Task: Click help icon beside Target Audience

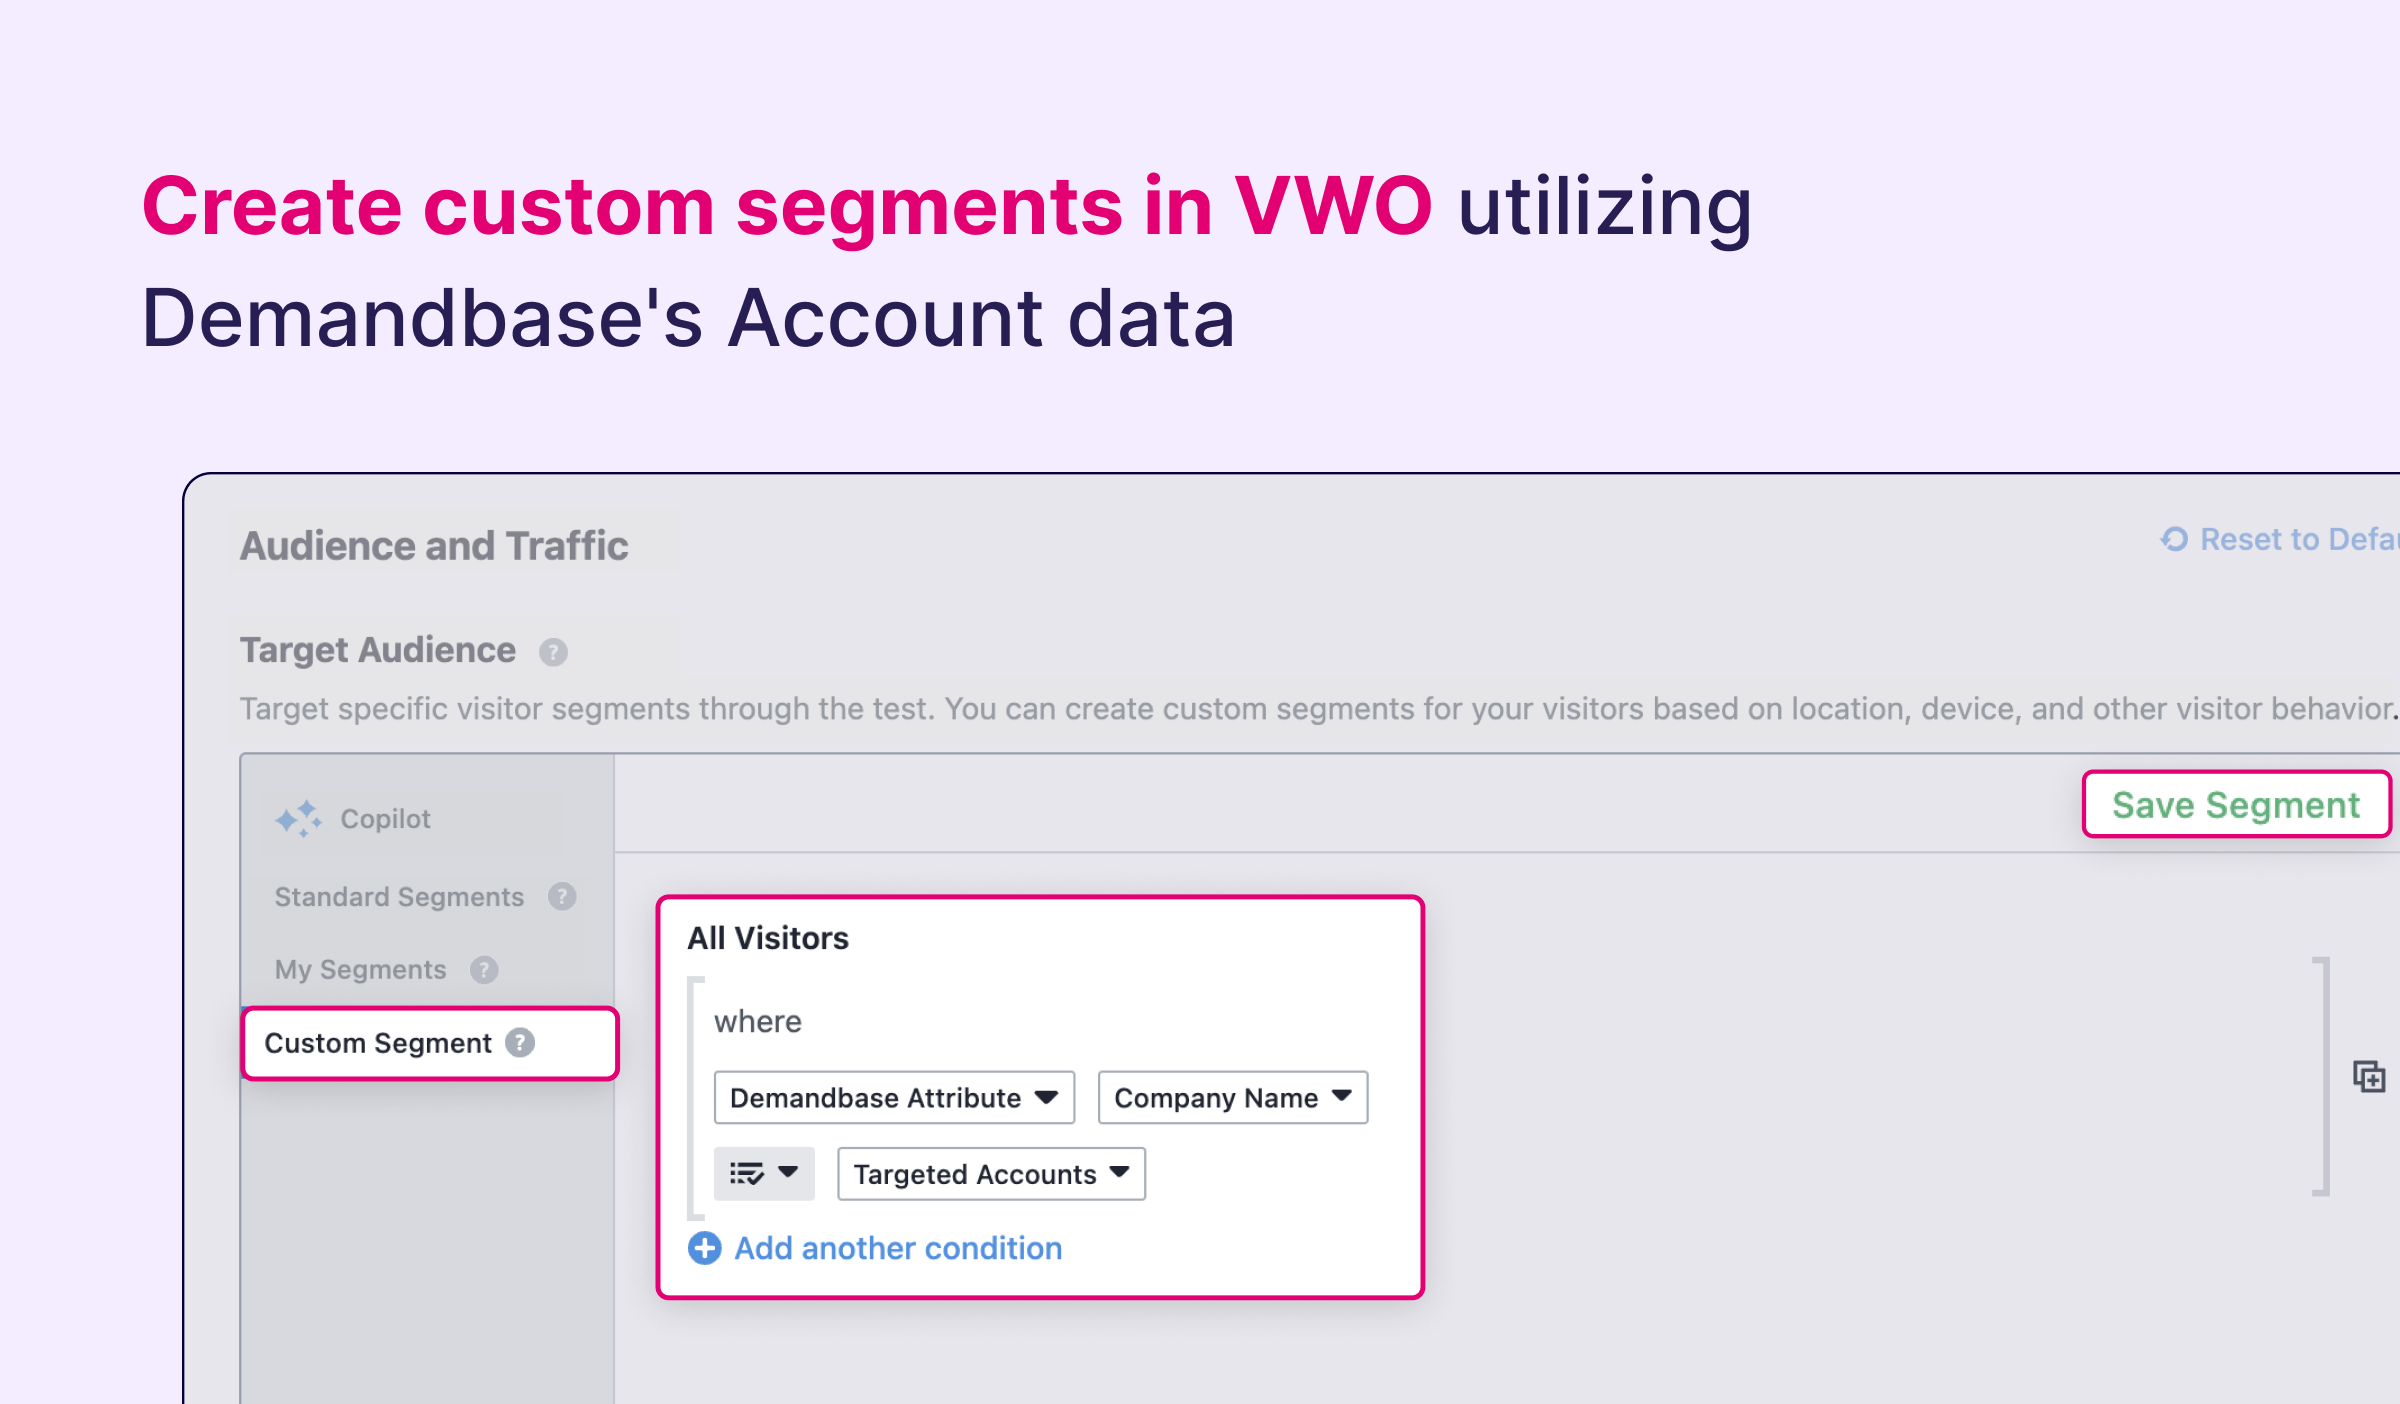Action: (x=553, y=652)
